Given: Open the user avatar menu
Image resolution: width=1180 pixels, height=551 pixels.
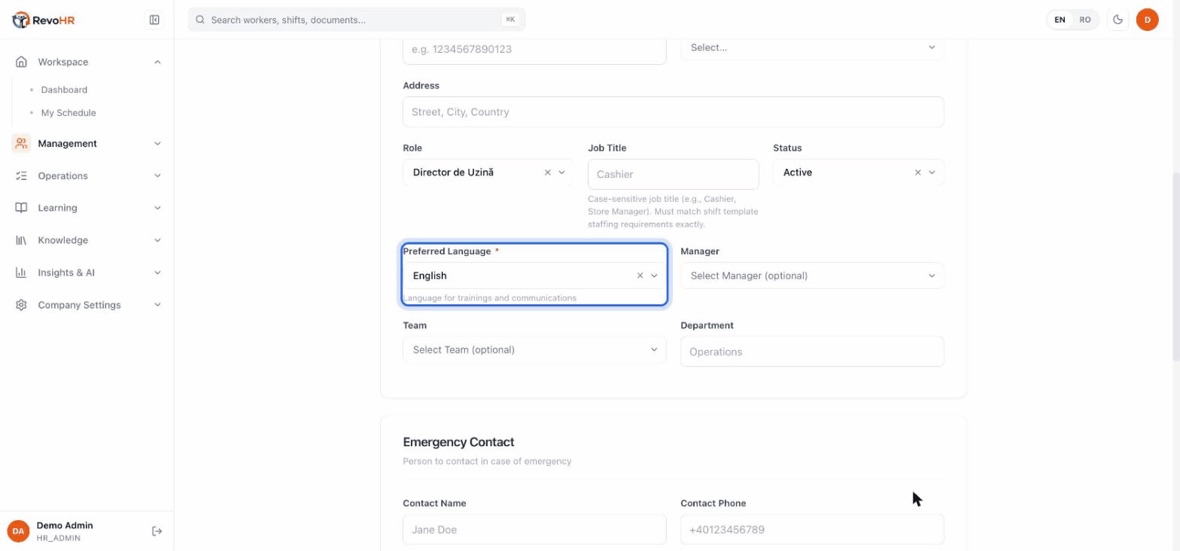Looking at the screenshot, I should pos(1147,20).
